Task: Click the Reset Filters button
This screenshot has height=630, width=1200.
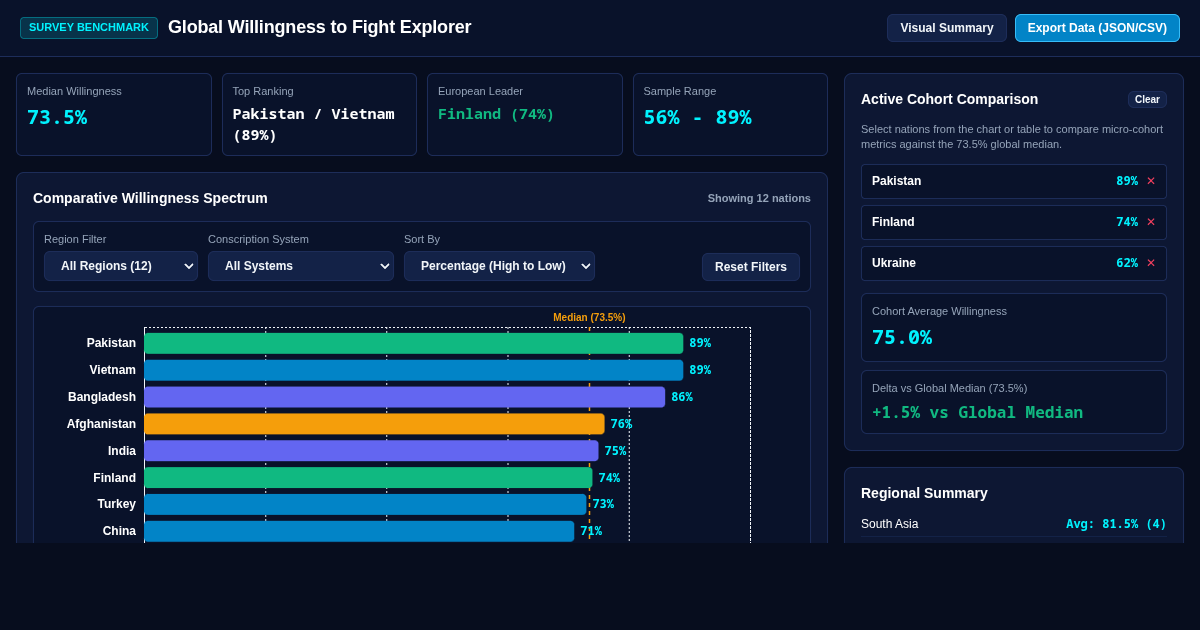Action: click(751, 267)
